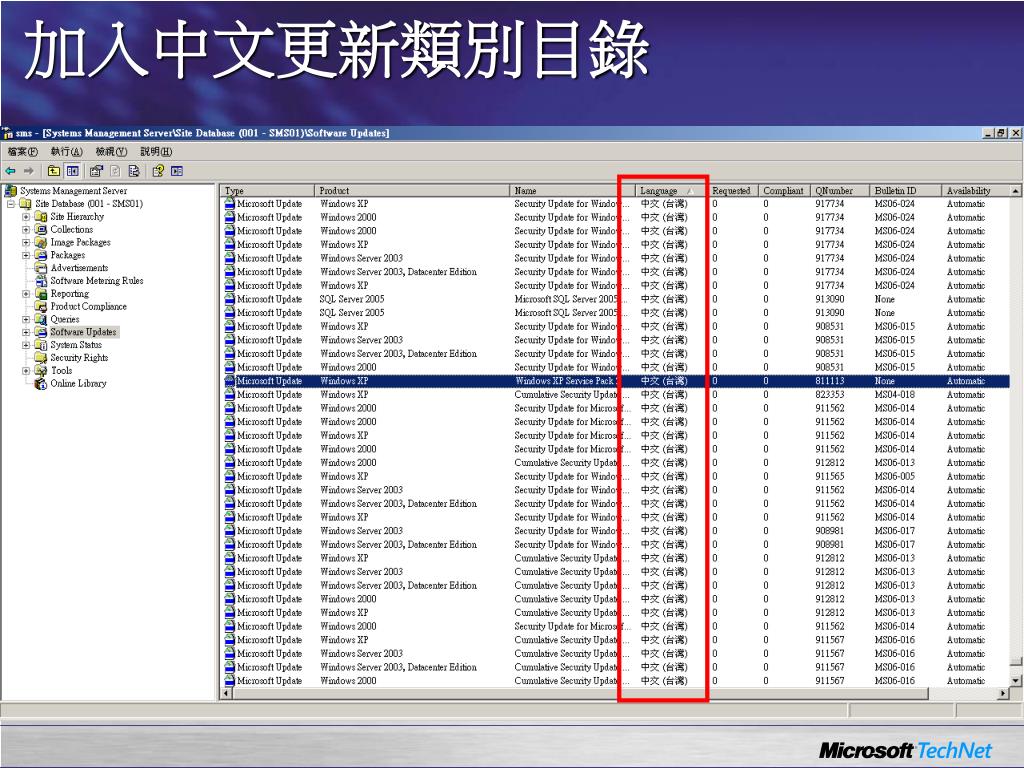Click the Advertisements node icon
The width and height of the screenshot is (1024, 768).
(40, 268)
